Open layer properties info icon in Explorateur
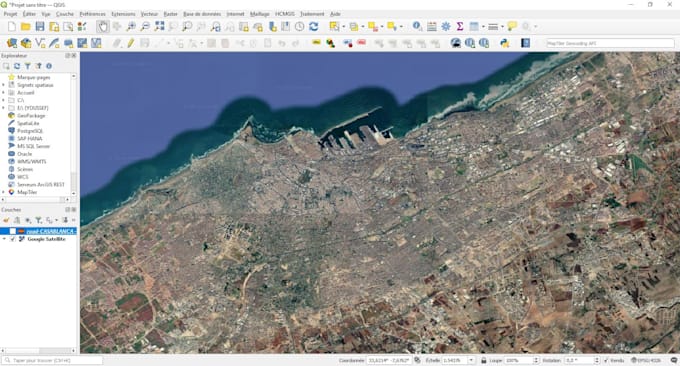This screenshot has height=366, width=680. pos(49,66)
